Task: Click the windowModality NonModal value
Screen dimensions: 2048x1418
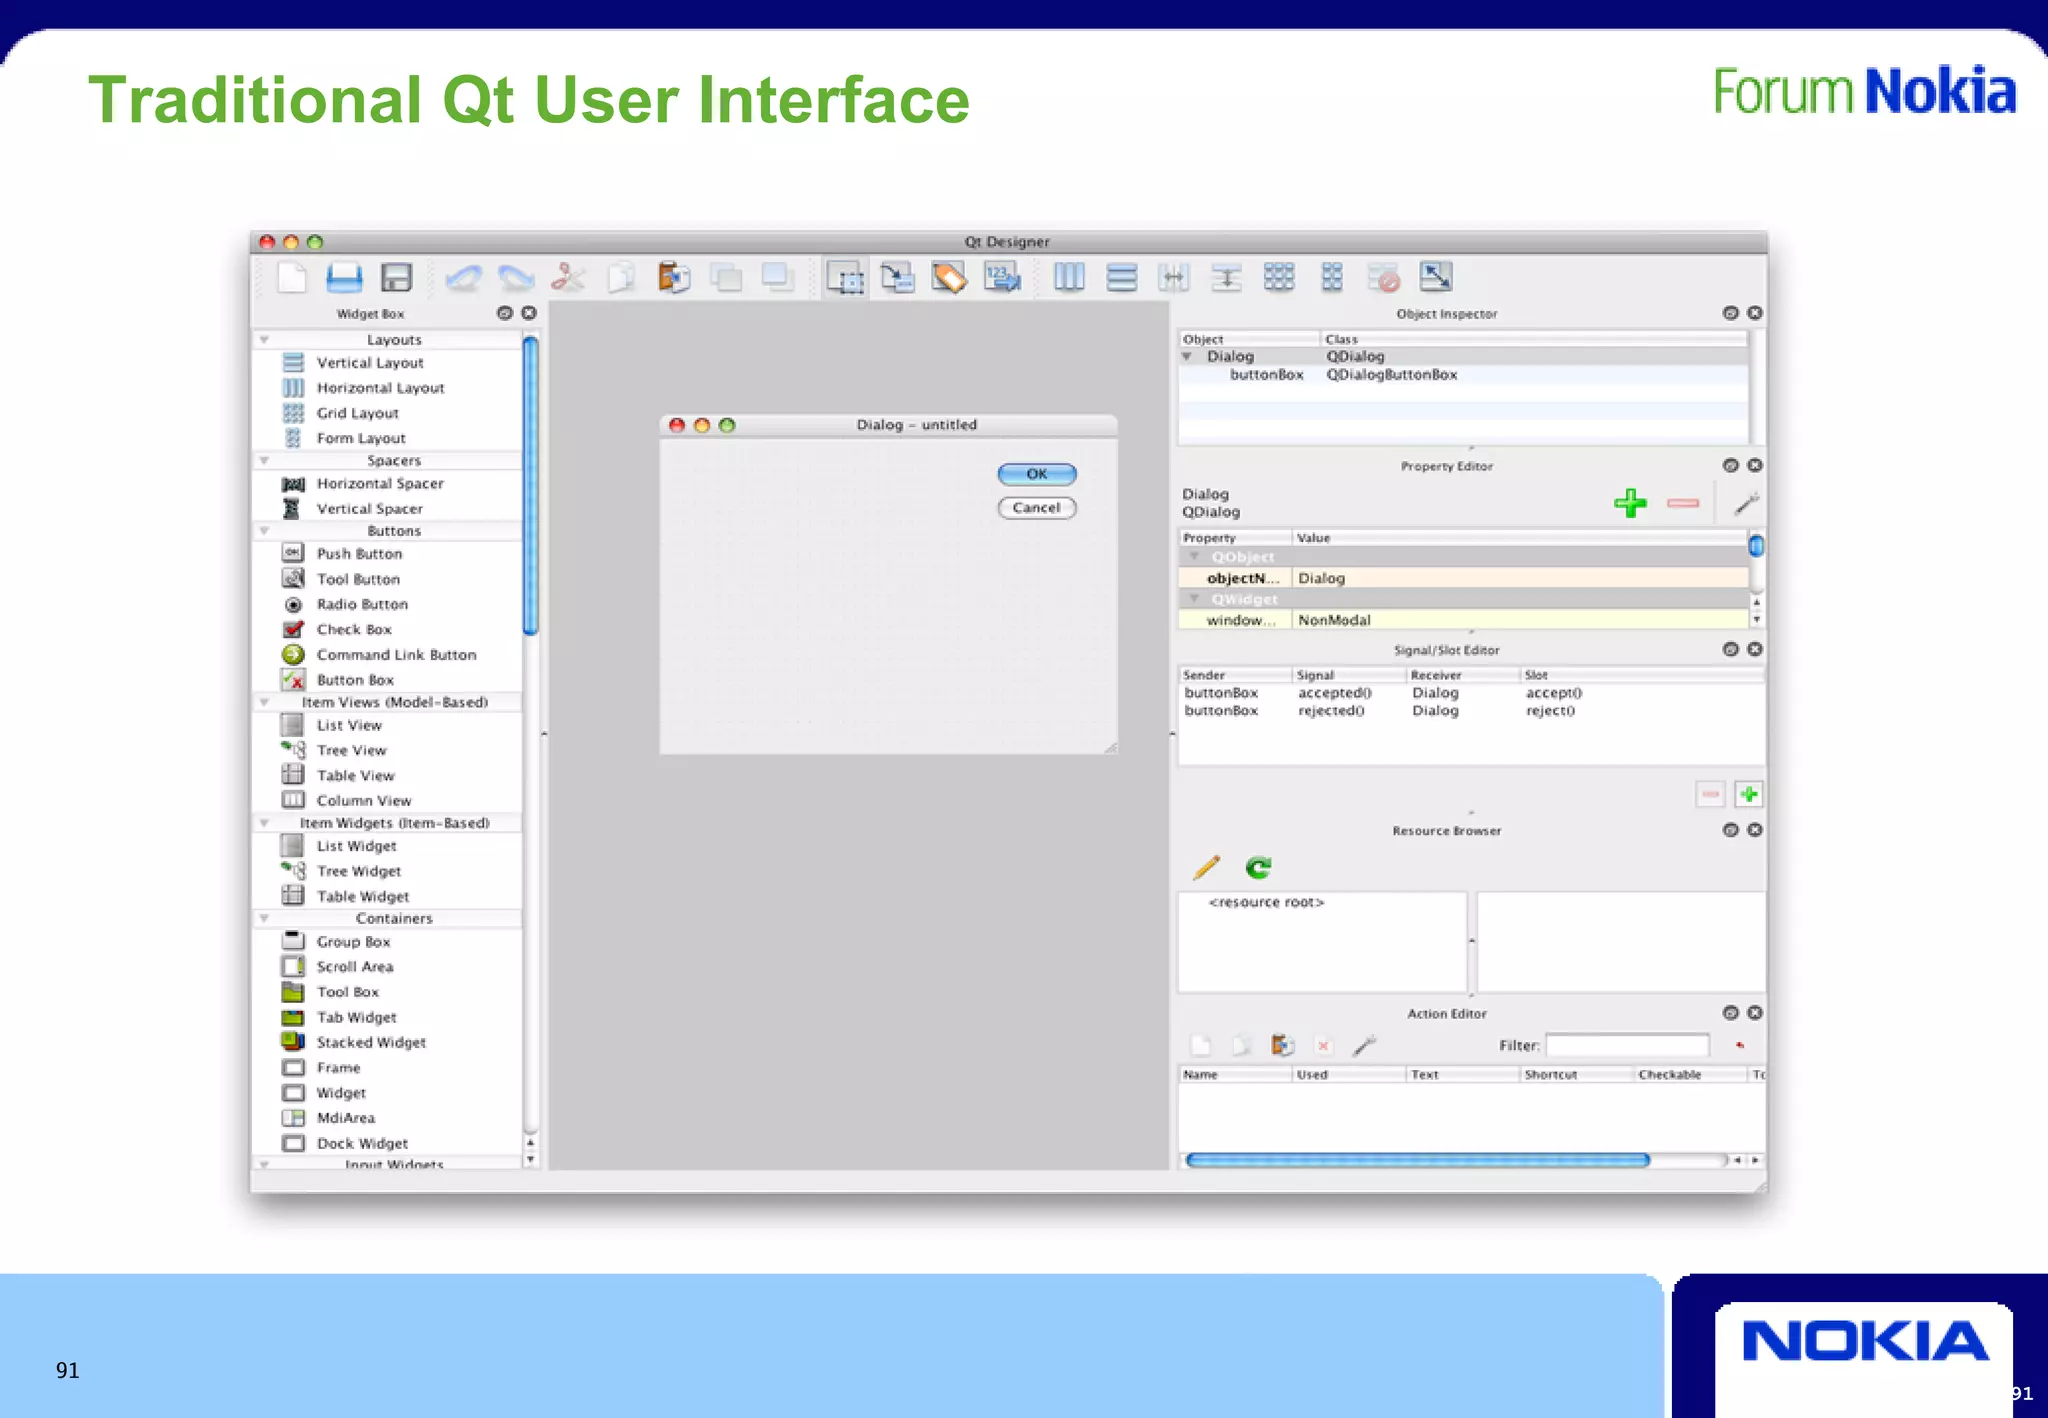Action: 1520,620
